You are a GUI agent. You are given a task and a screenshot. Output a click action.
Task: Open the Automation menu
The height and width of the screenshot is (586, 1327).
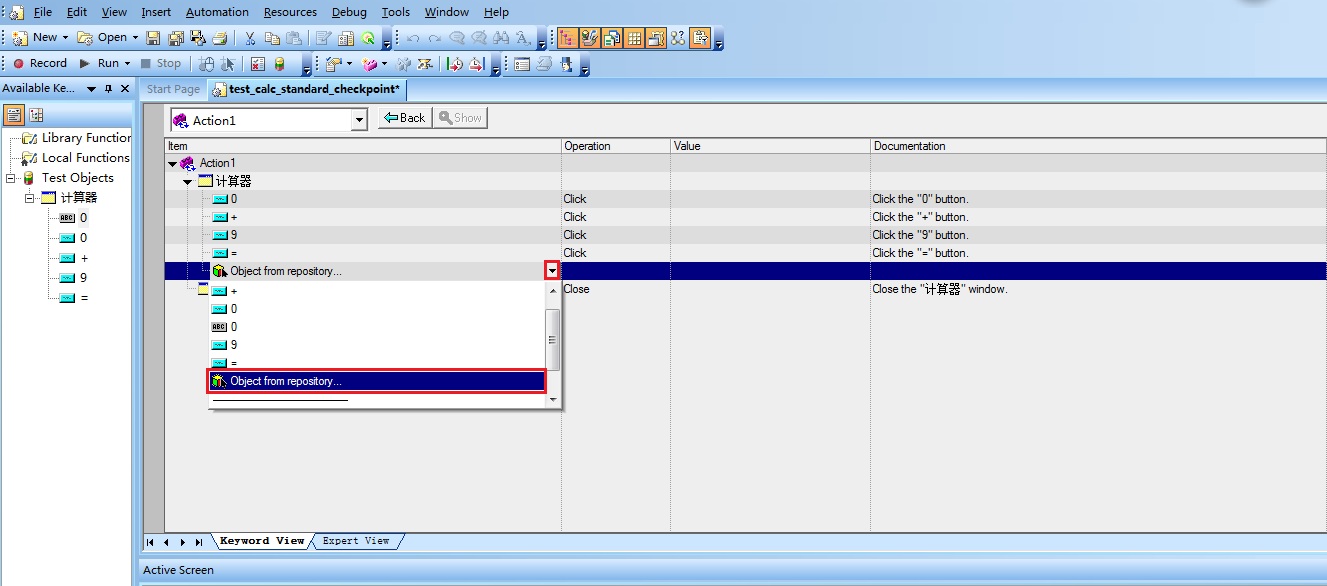click(x=217, y=12)
